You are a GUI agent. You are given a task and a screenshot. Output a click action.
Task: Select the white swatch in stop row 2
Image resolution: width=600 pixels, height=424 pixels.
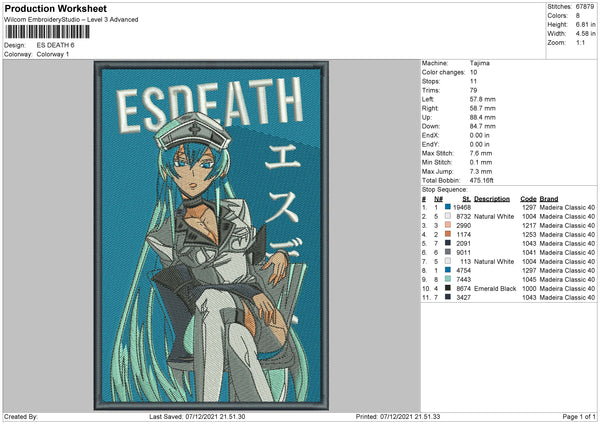tap(448, 216)
